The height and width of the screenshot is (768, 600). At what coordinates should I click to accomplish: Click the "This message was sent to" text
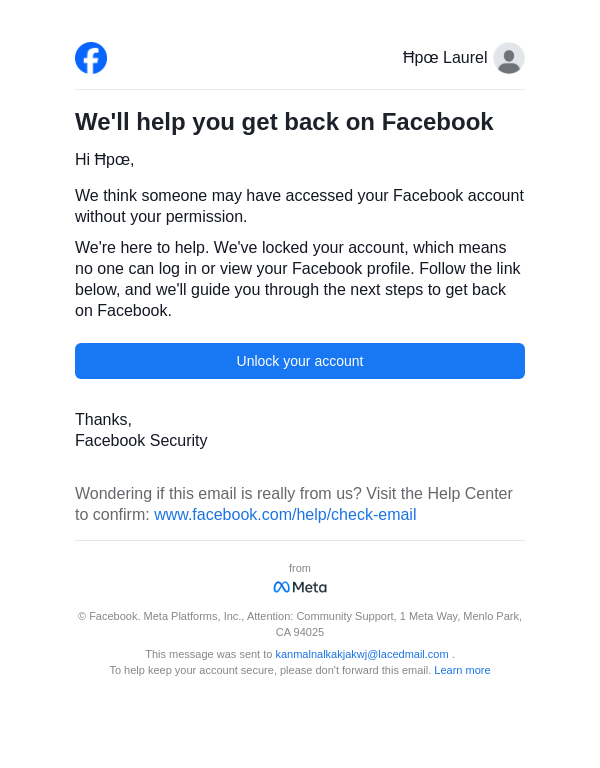tap(209, 654)
